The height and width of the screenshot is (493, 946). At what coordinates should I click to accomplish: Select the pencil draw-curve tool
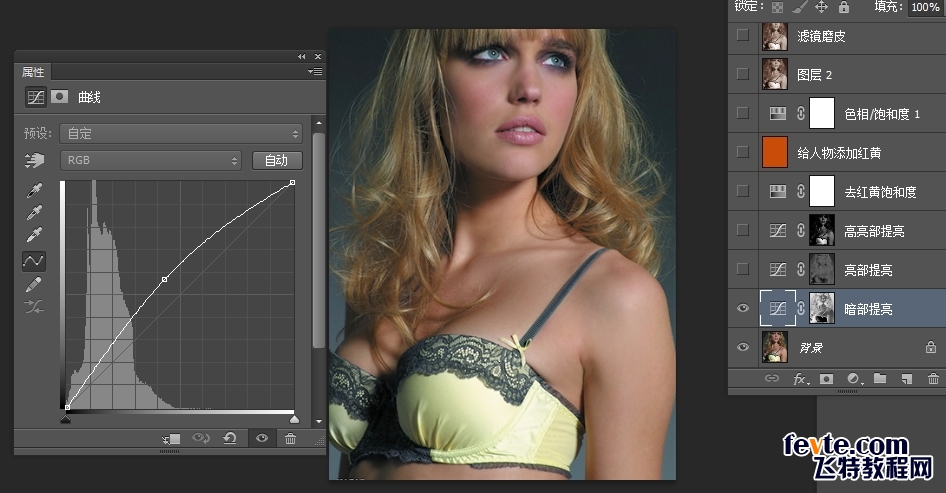tap(34, 284)
